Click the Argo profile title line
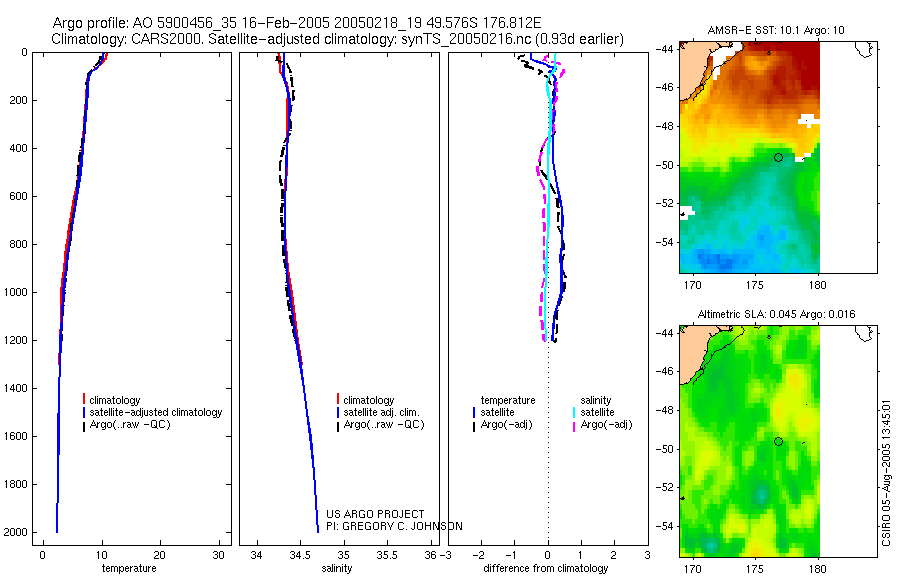Screen dimensions: 900x580 pos(297,23)
